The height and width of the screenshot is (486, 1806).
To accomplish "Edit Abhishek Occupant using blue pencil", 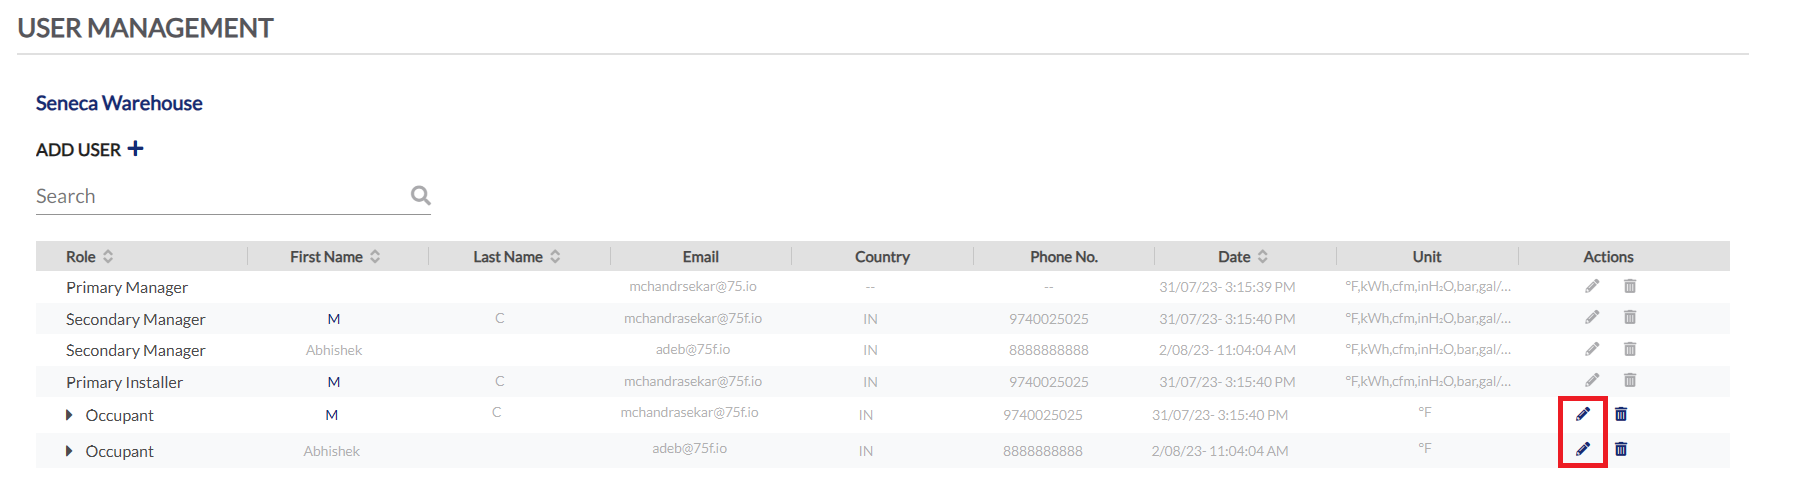I will click(1583, 449).
